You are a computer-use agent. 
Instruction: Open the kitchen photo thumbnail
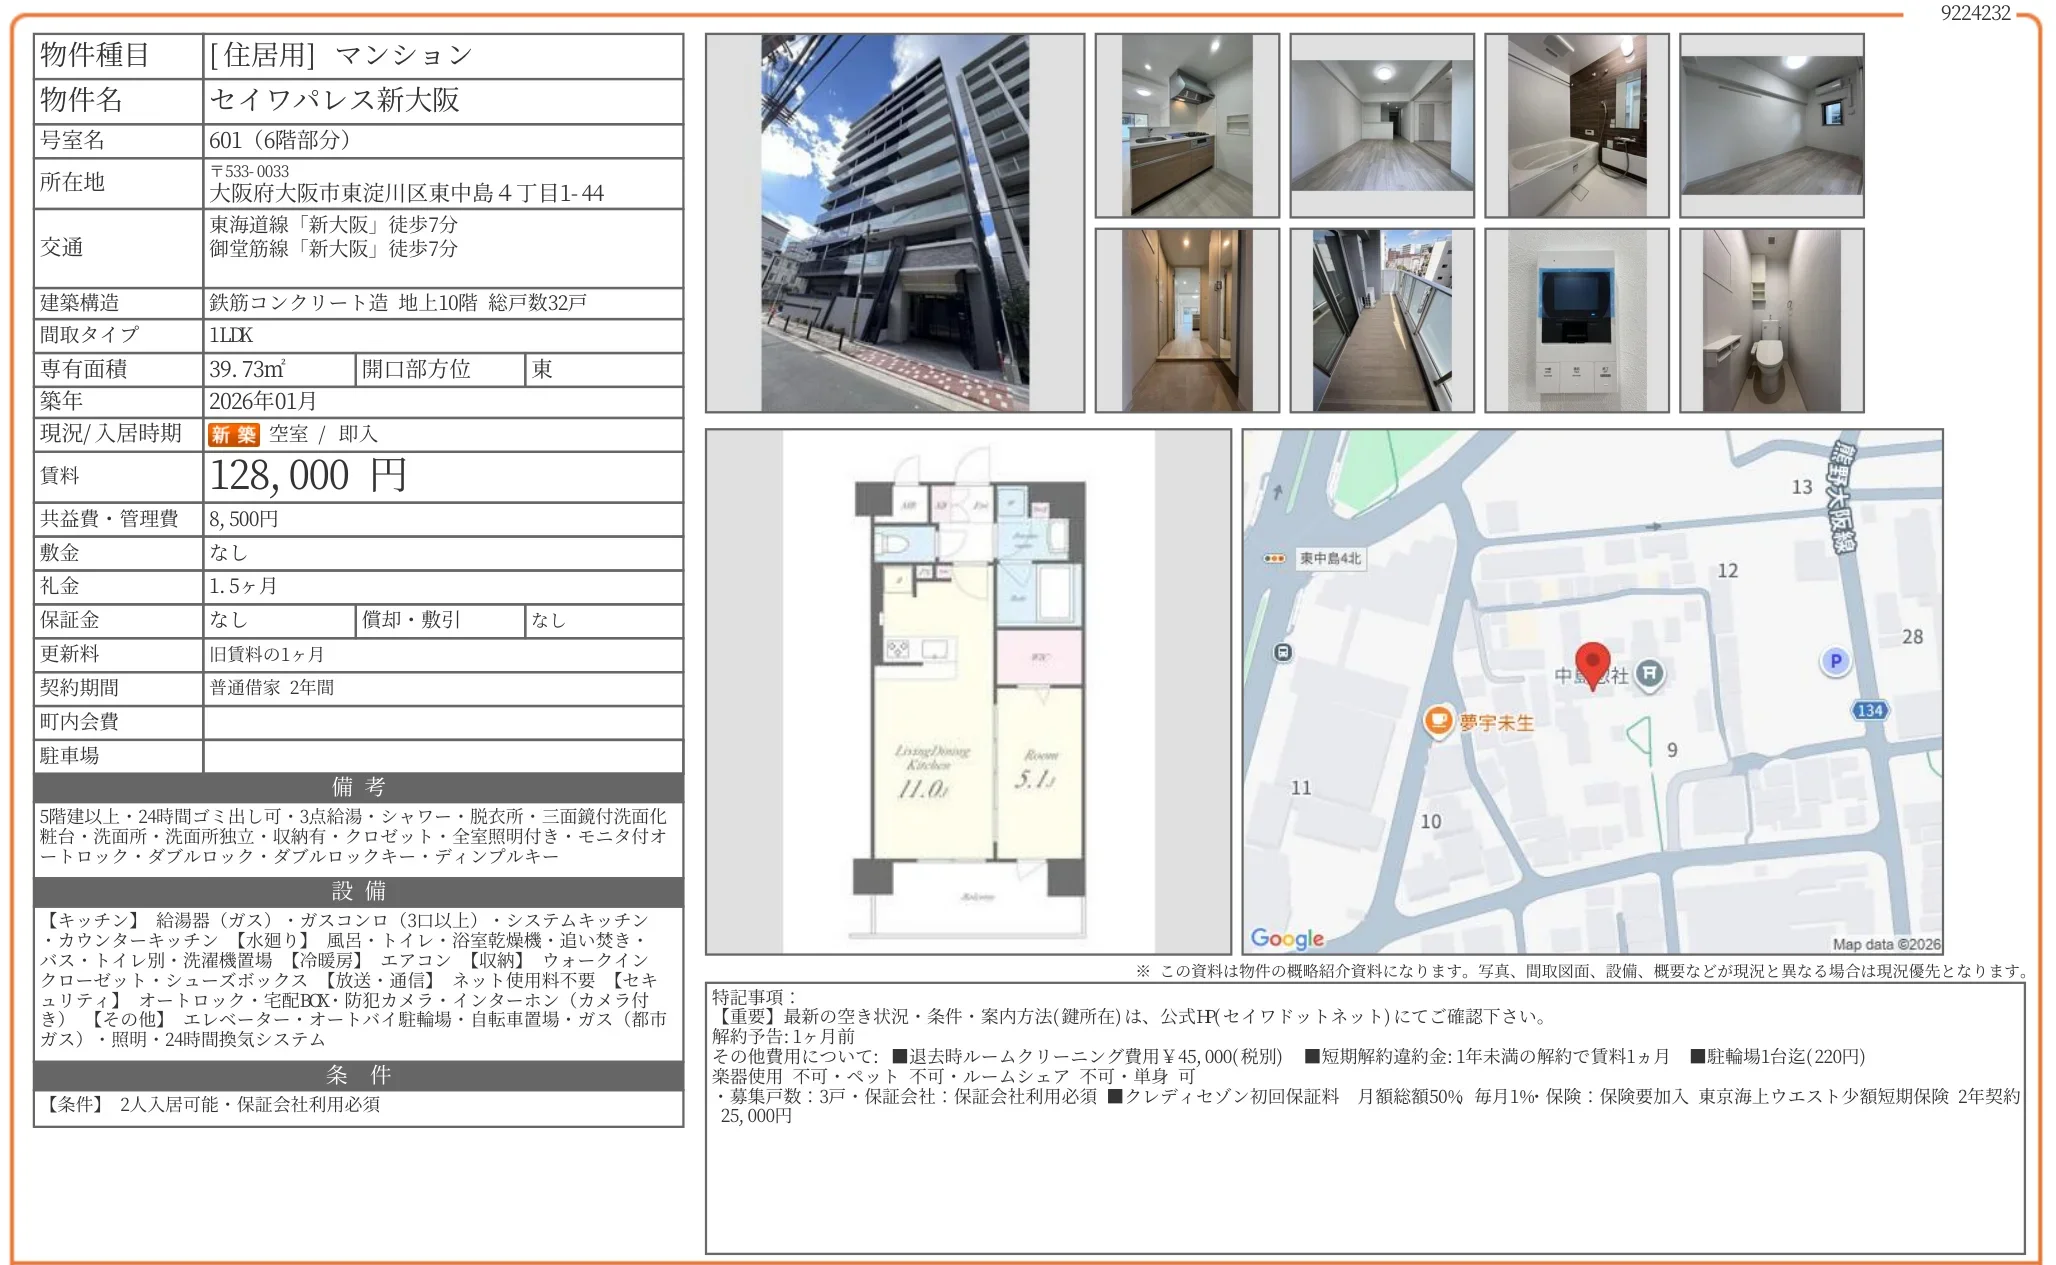click(x=1187, y=125)
